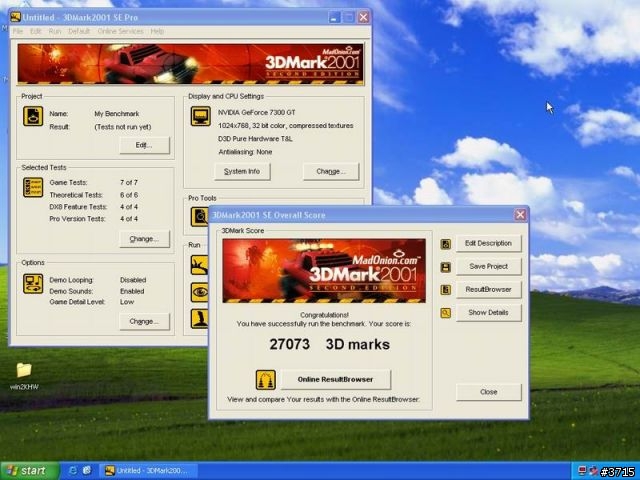The height and width of the screenshot is (480, 640).
Task: Click the System Info button
Action: (x=242, y=171)
